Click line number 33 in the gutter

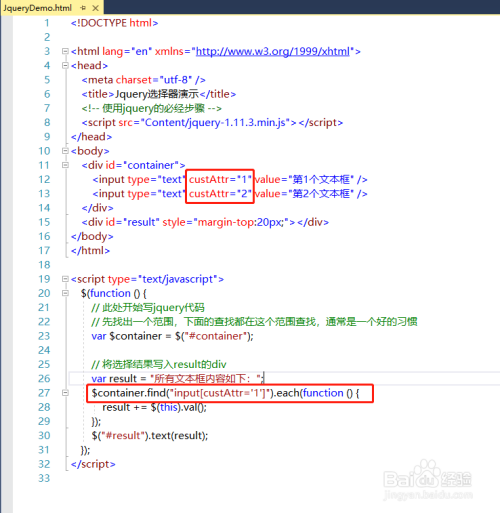click(x=44, y=478)
